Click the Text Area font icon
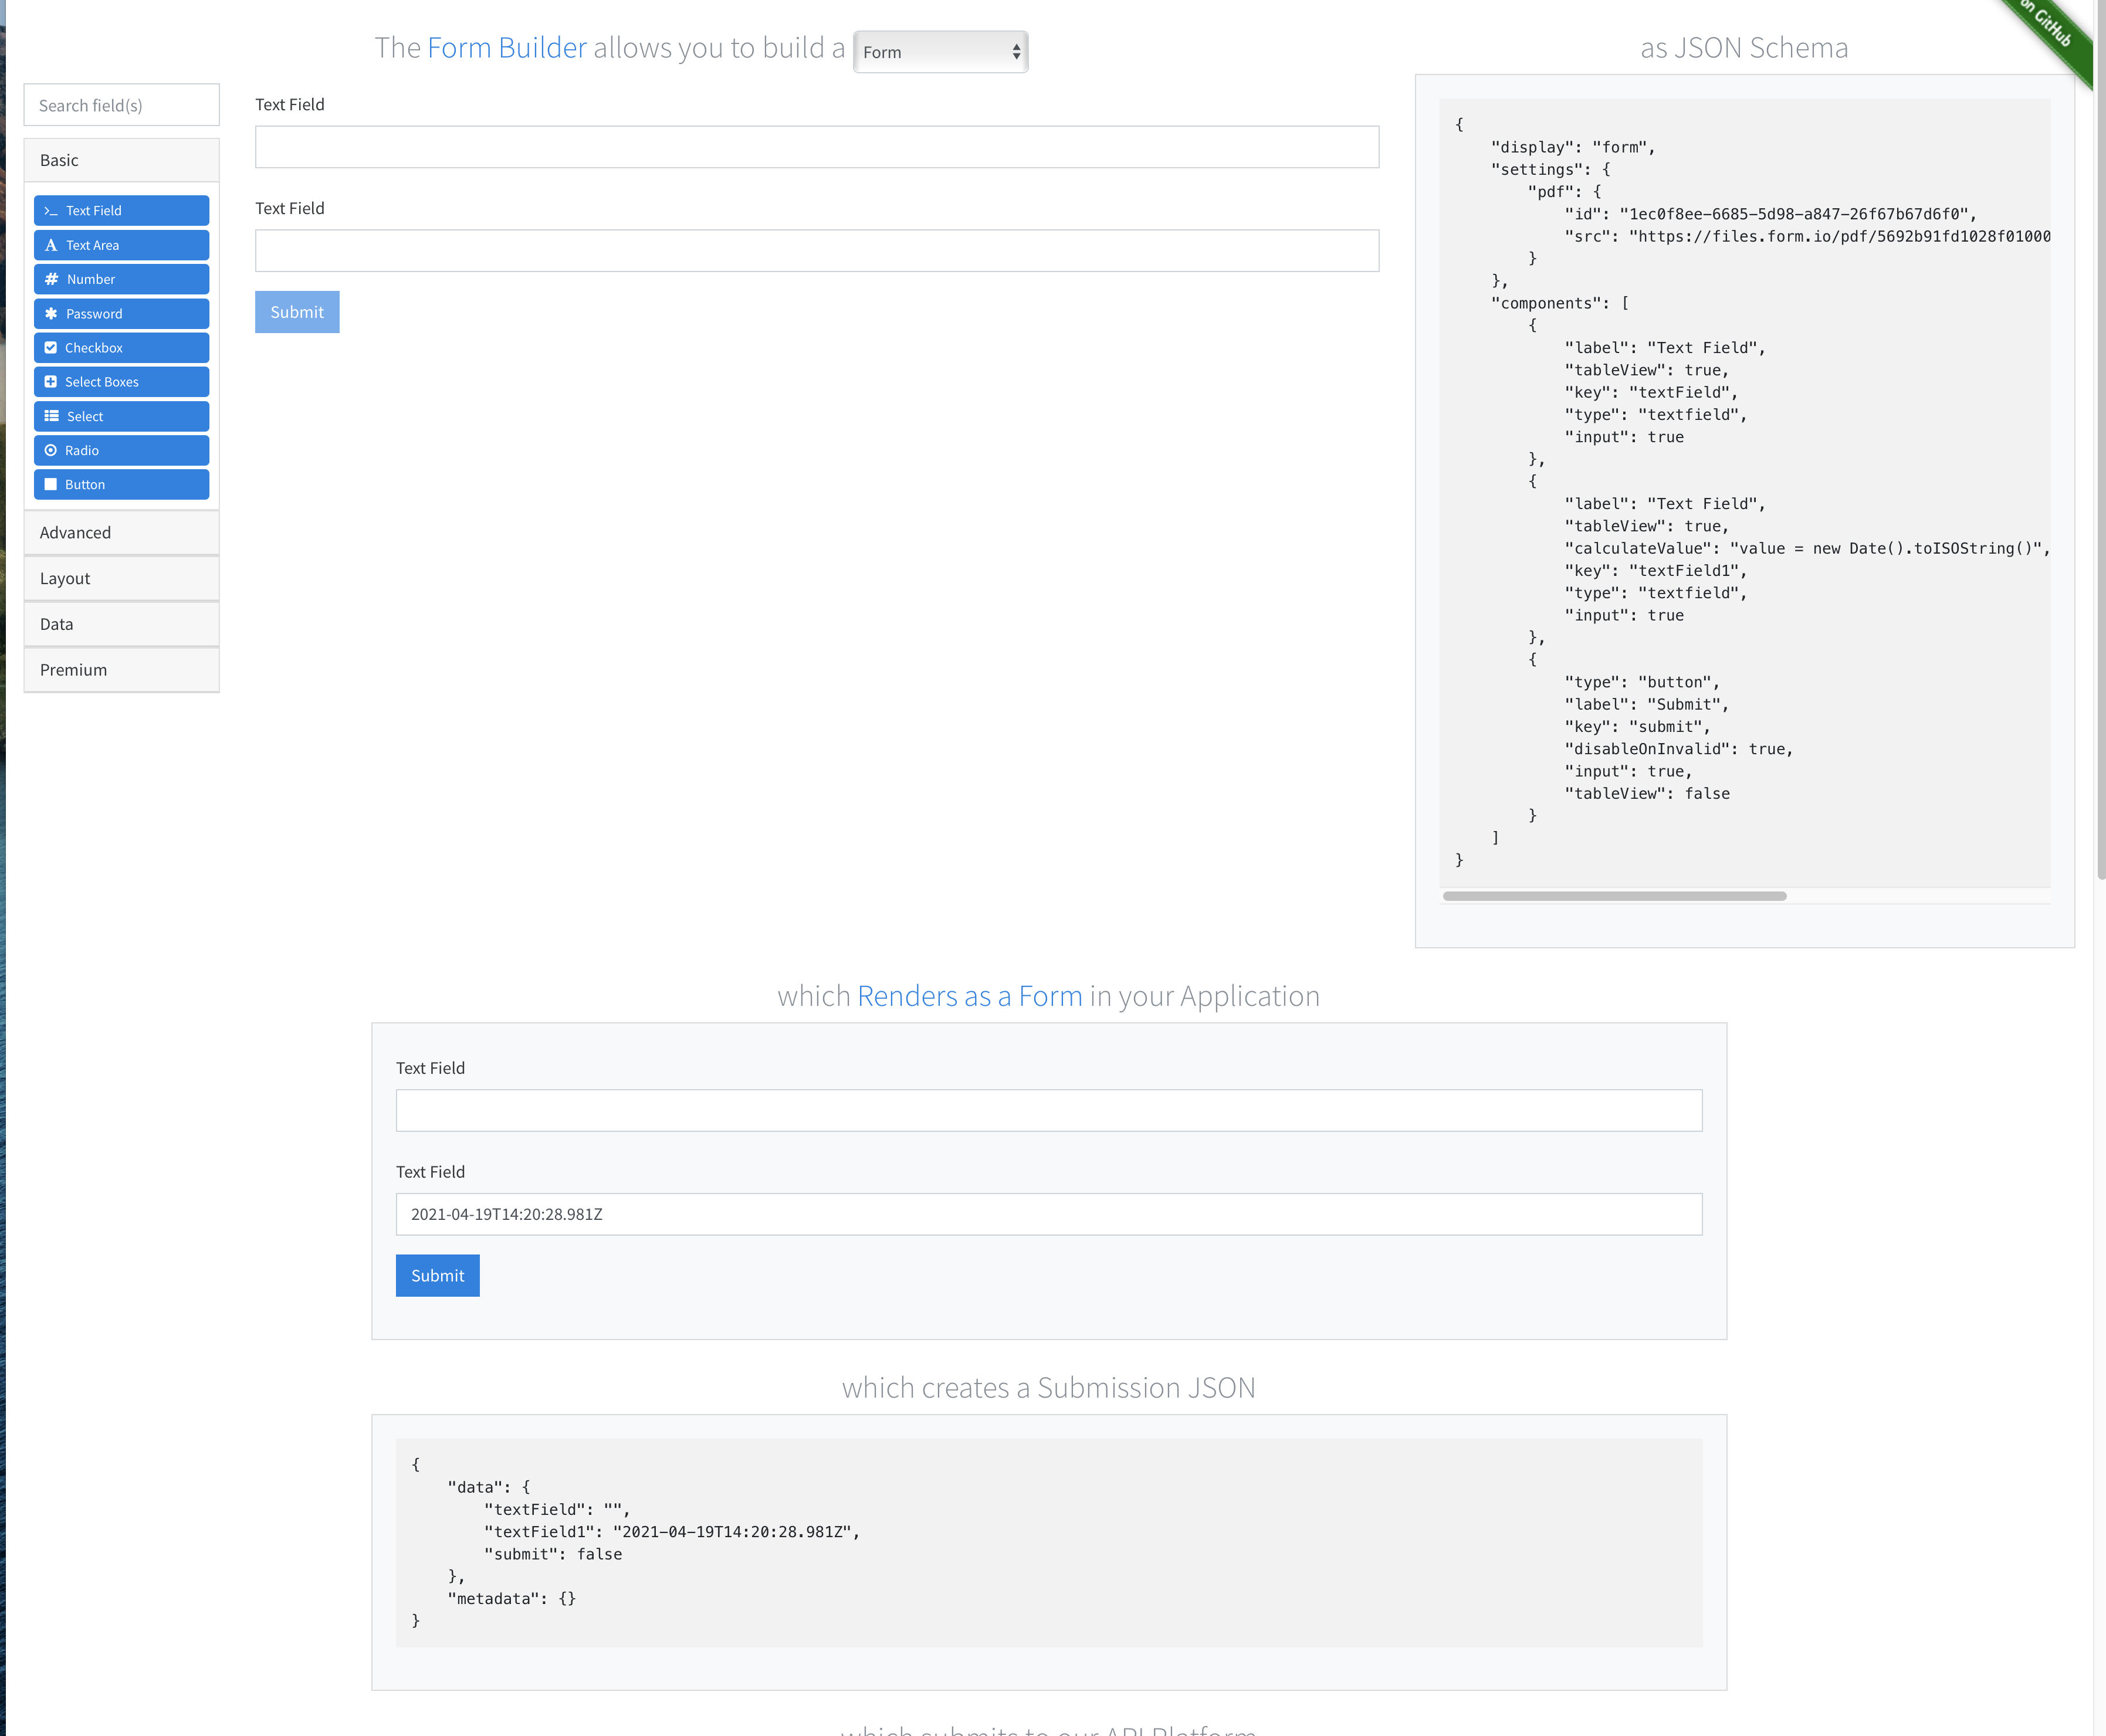The image size is (2106, 1736). click(x=51, y=245)
